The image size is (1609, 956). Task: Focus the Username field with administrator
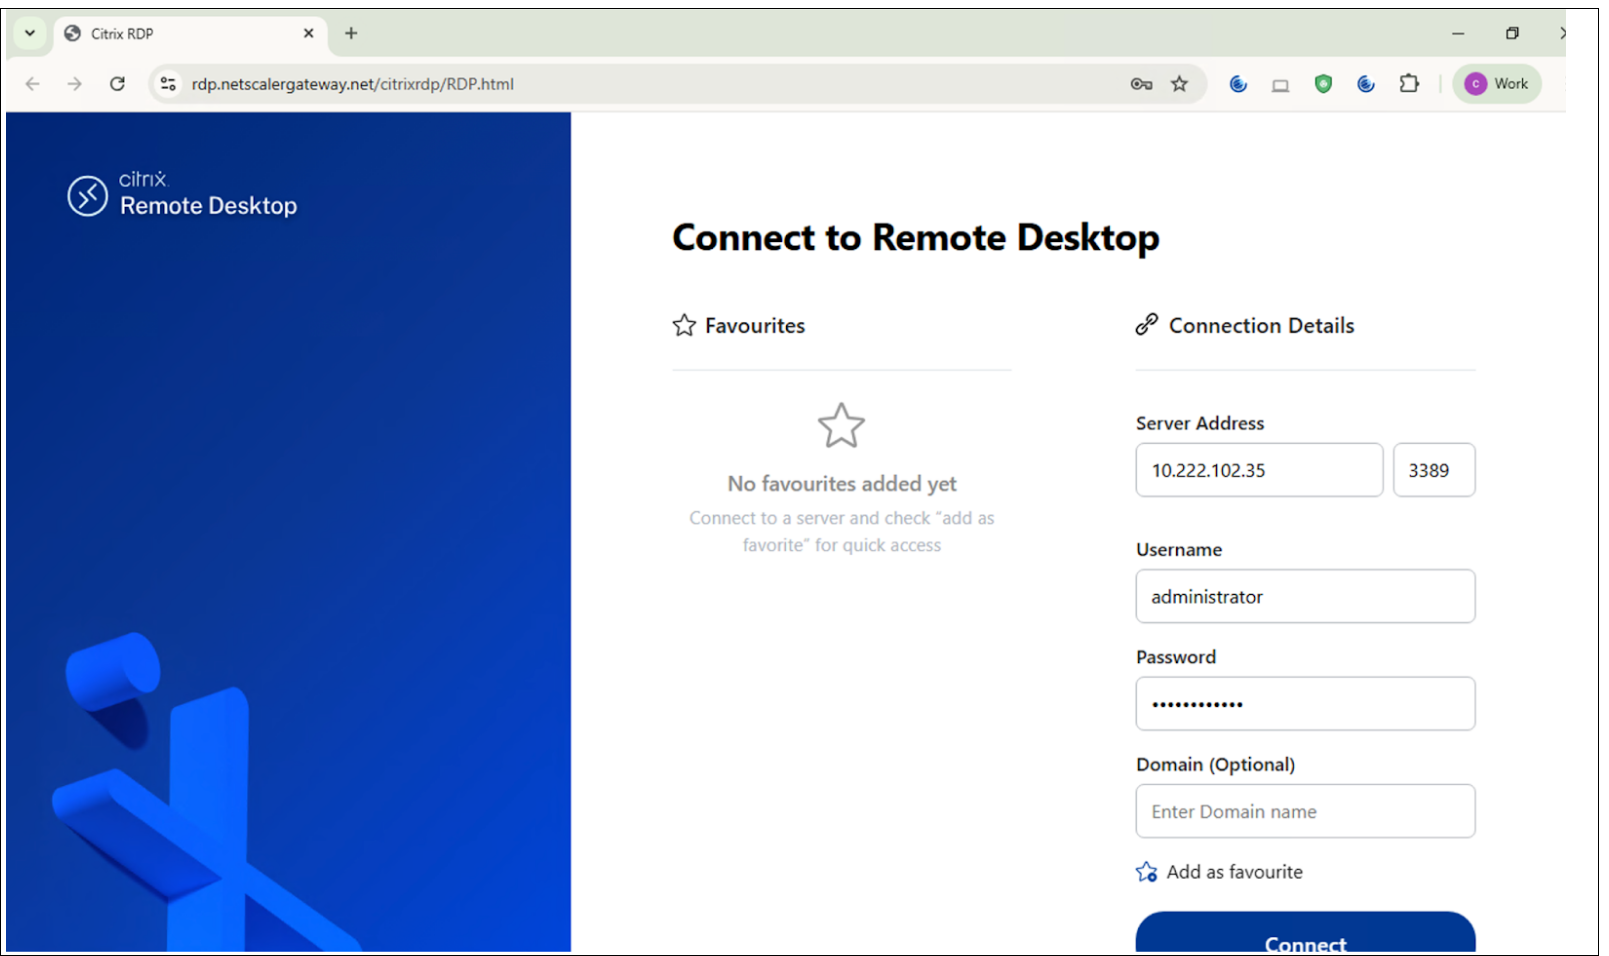(x=1304, y=597)
